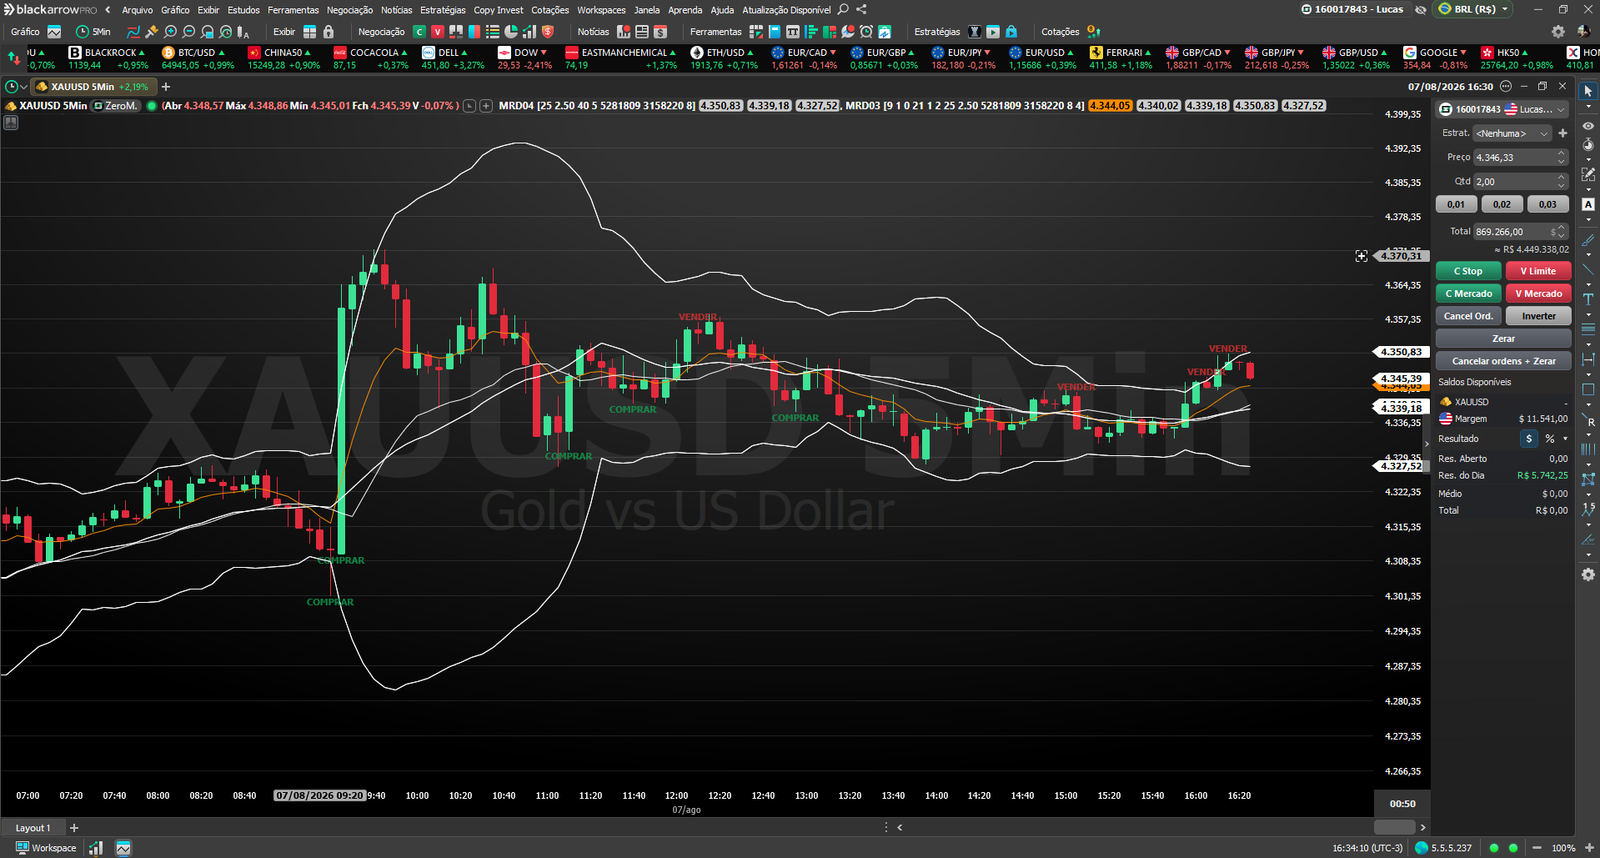
Task: Expand the chart clock dropdown arrow
Action: (x=24, y=87)
